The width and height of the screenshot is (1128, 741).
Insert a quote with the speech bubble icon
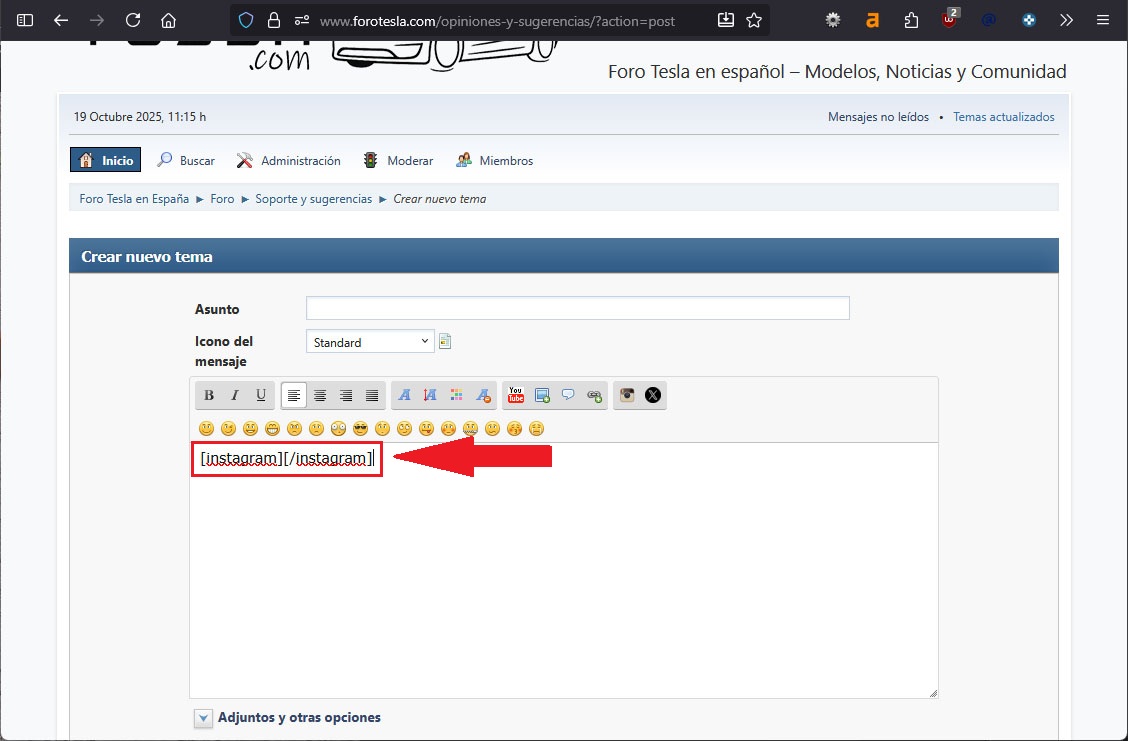568,395
